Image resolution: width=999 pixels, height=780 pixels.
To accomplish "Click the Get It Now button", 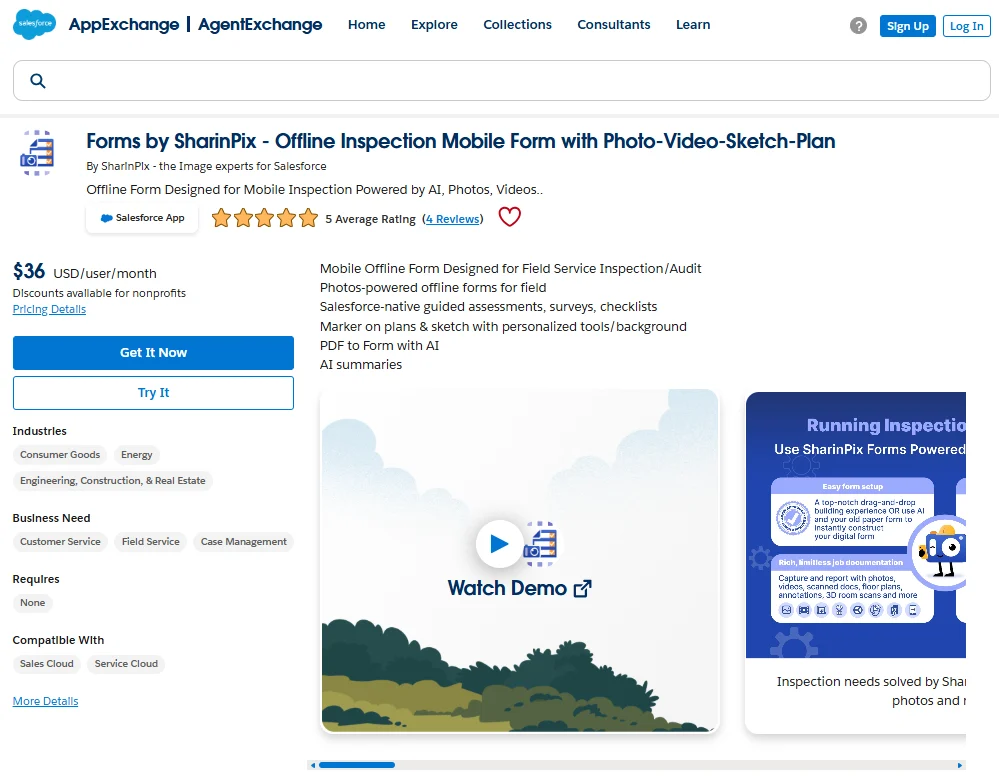I will 153,352.
